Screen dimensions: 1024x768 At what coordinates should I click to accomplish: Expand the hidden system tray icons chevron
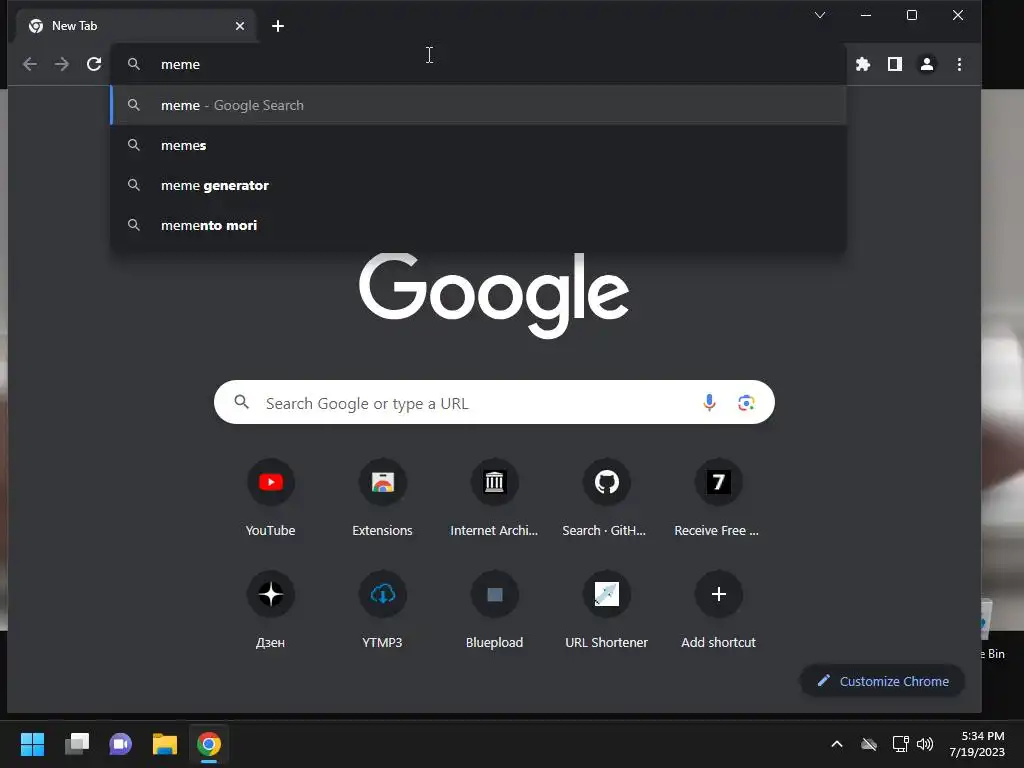[x=837, y=744]
